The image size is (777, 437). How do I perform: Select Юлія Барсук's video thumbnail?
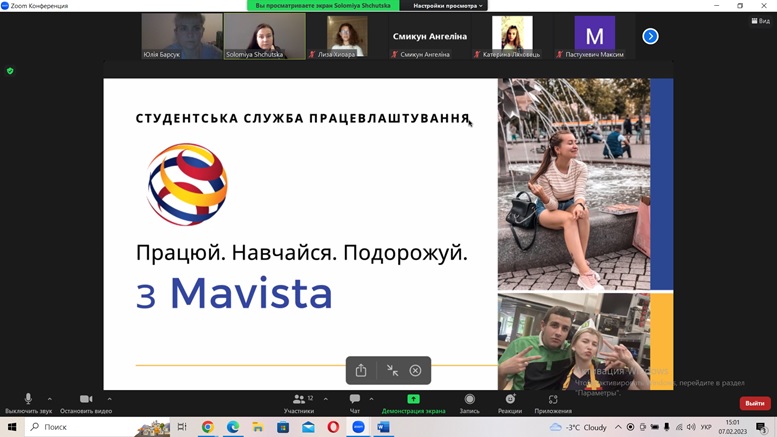pyautogui.click(x=182, y=36)
